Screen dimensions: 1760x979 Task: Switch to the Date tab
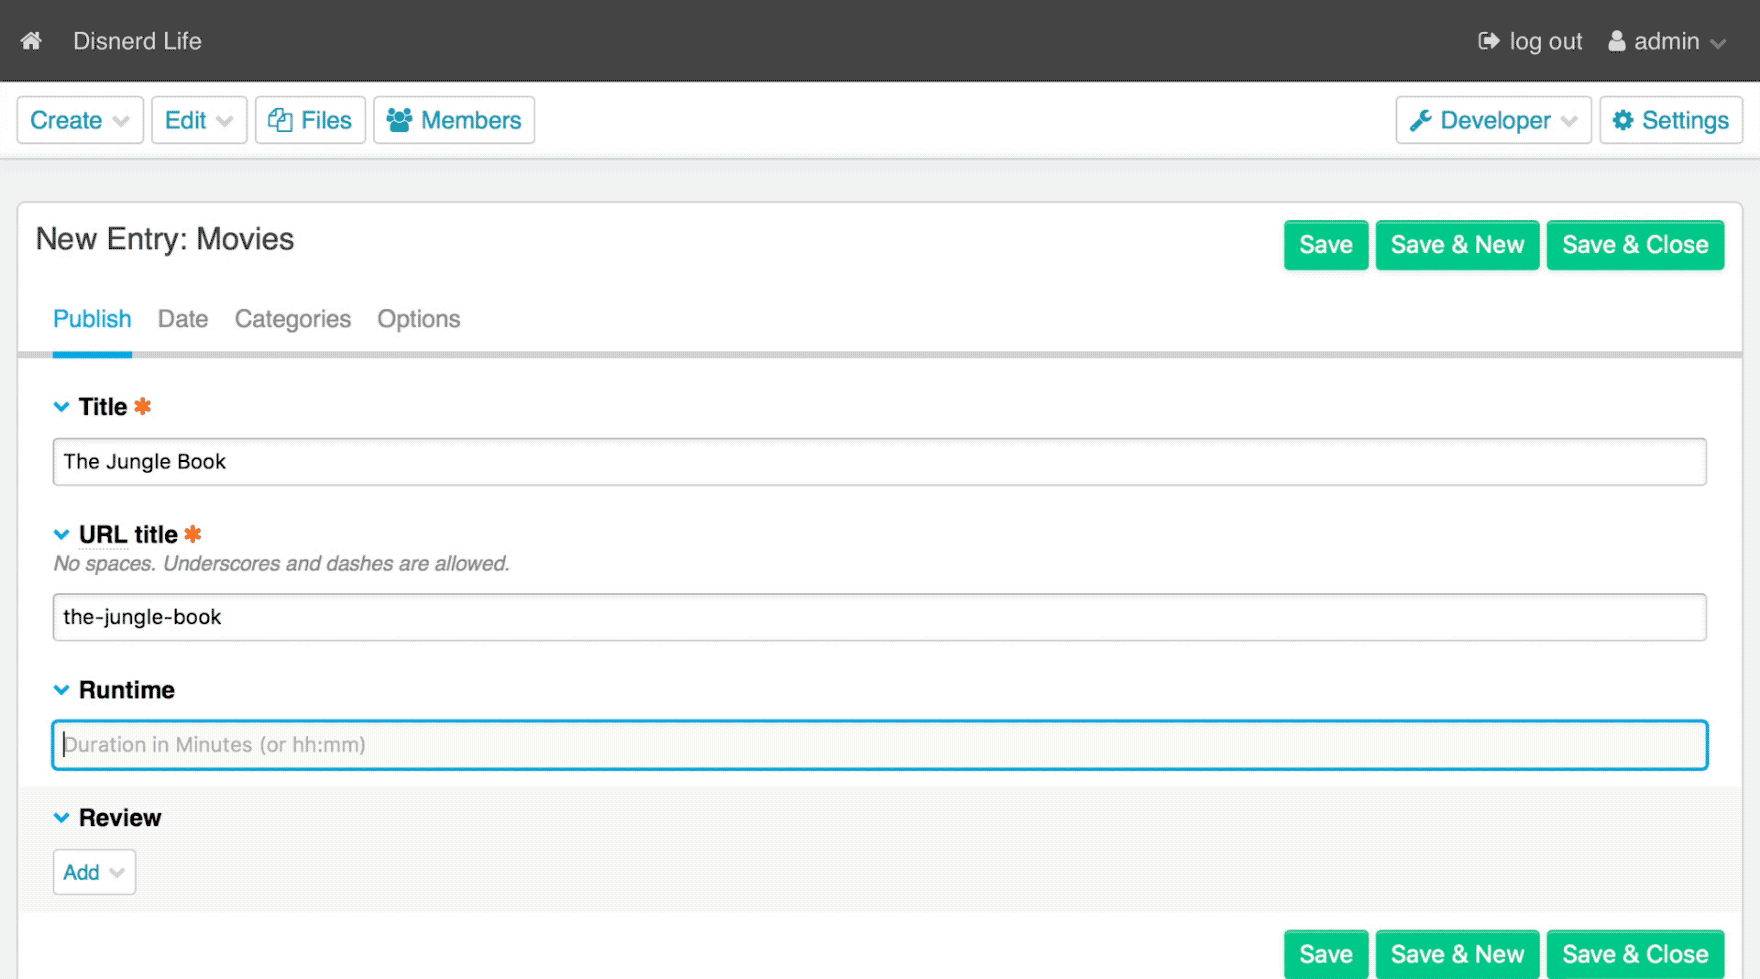[183, 319]
